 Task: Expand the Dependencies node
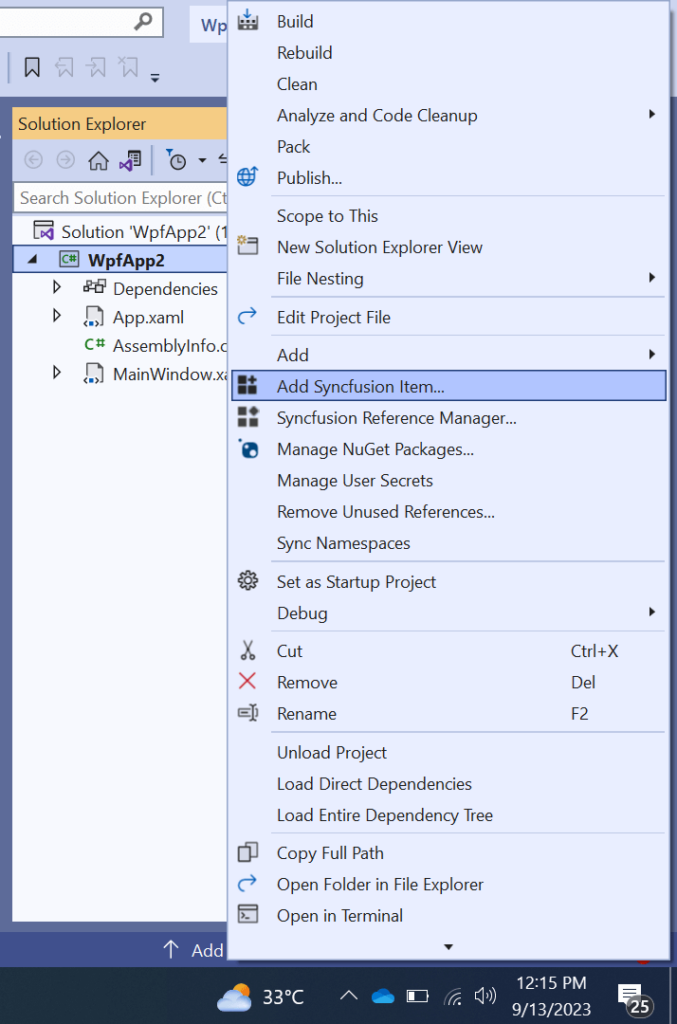pos(57,288)
